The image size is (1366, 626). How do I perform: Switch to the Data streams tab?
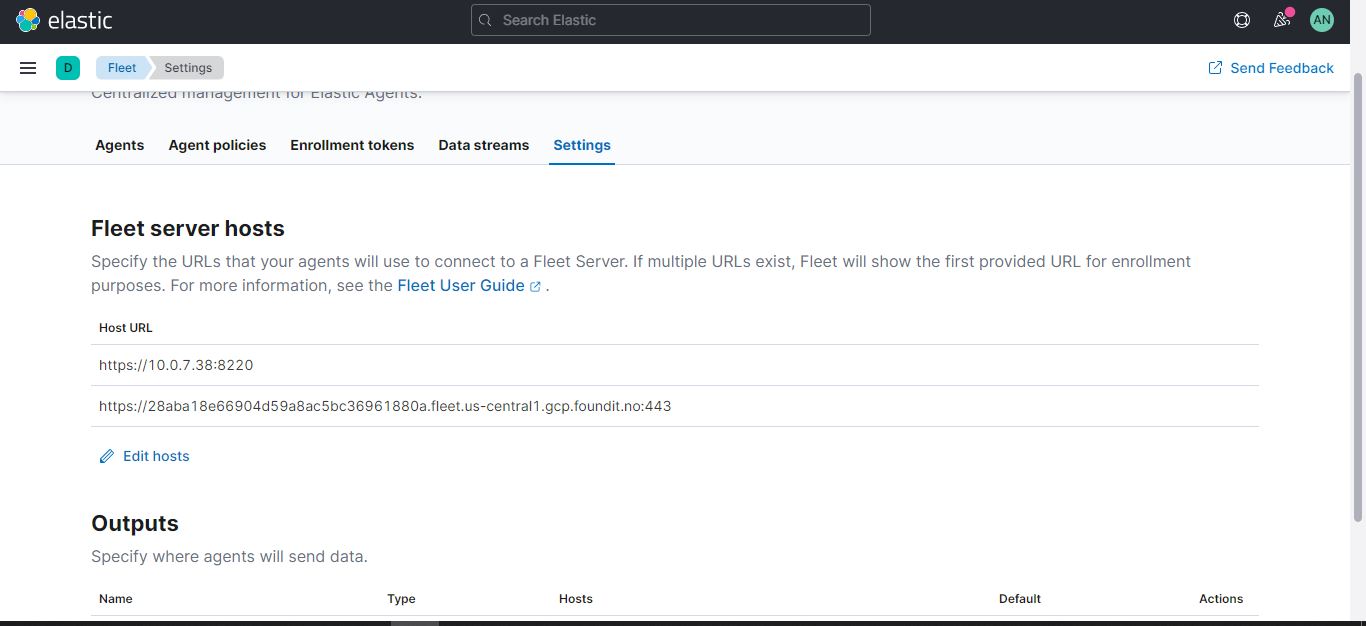483,145
